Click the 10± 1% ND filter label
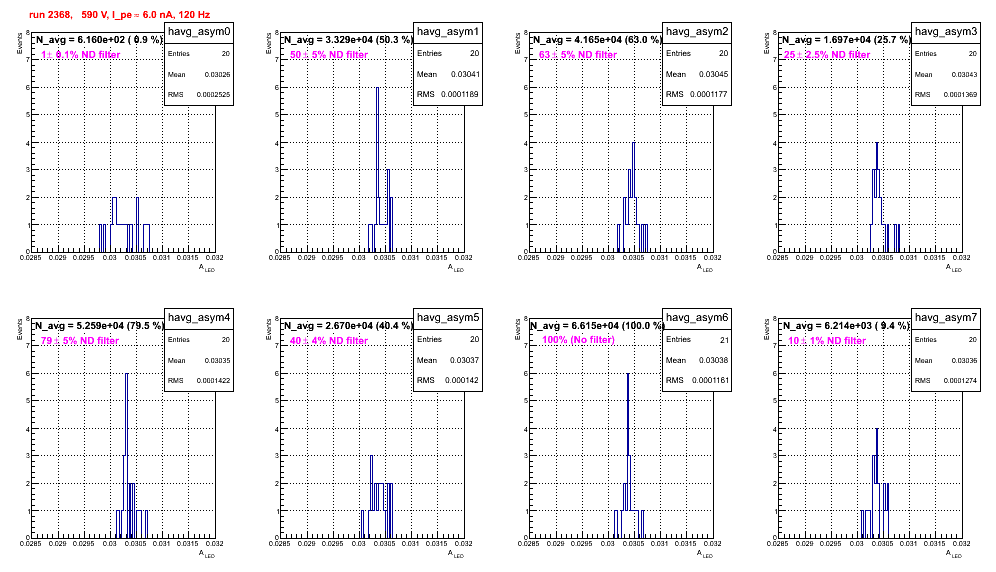The height and width of the screenshot is (572, 996). [827, 341]
